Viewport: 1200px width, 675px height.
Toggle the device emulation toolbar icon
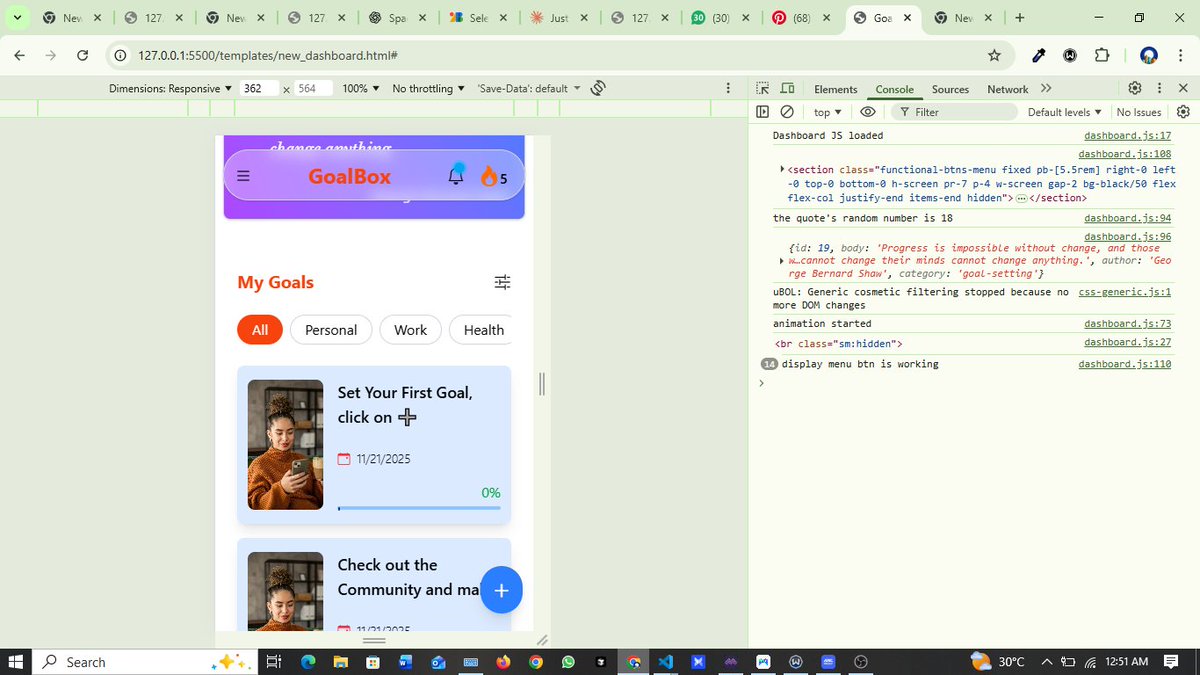[786, 88]
